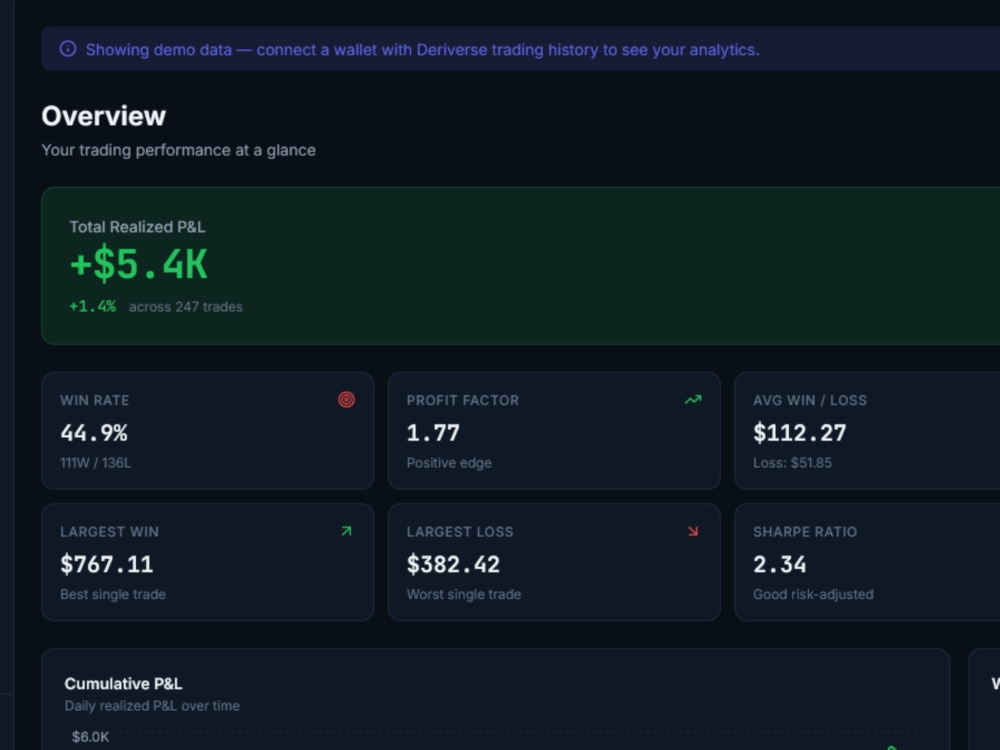Click 'Worst single trade' caption

pos(464,594)
